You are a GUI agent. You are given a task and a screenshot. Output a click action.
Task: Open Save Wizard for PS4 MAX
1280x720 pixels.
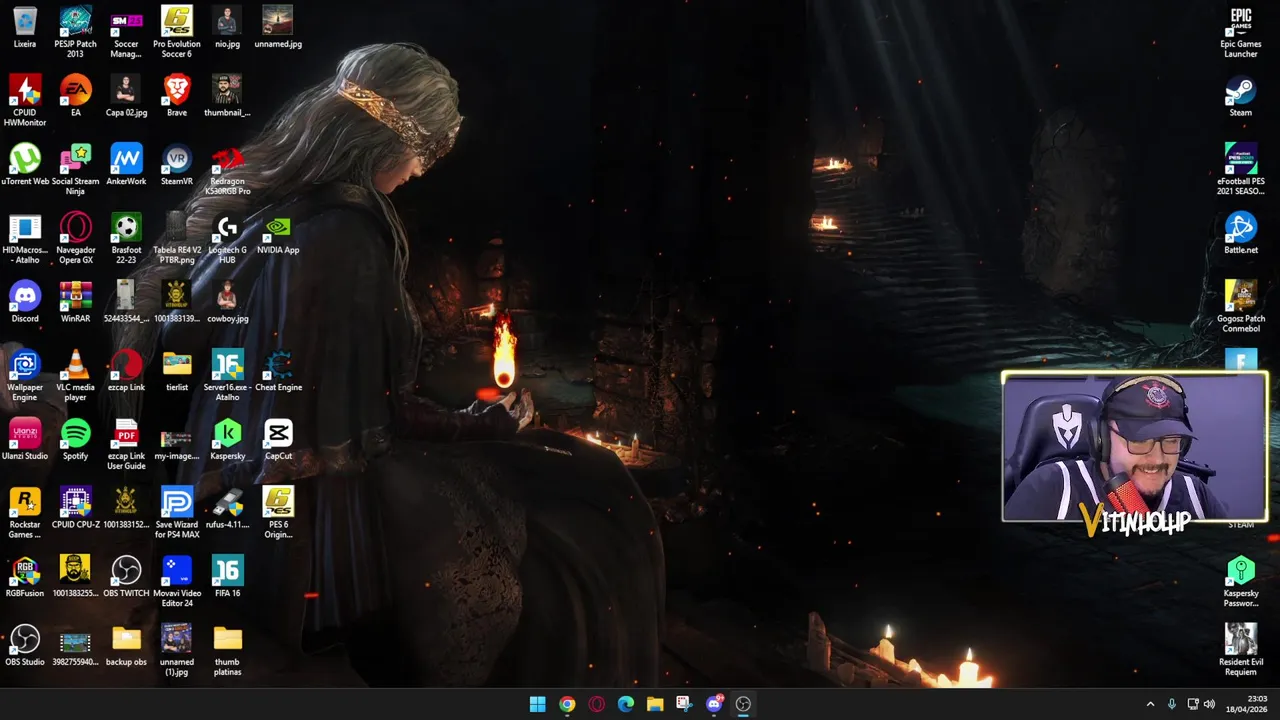click(177, 512)
